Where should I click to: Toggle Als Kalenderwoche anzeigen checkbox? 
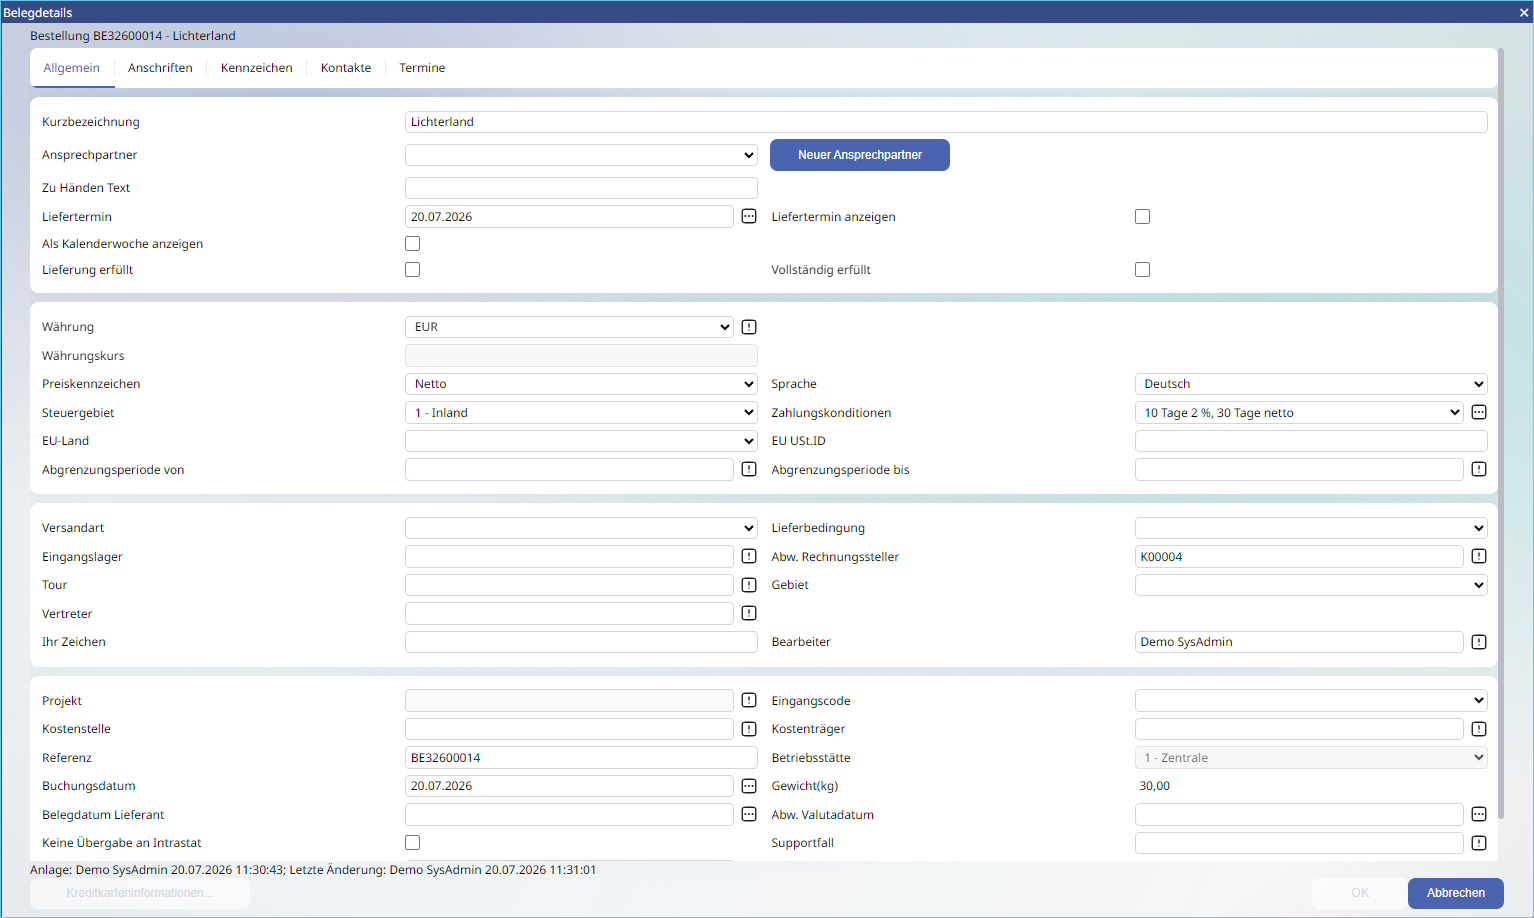413,244
